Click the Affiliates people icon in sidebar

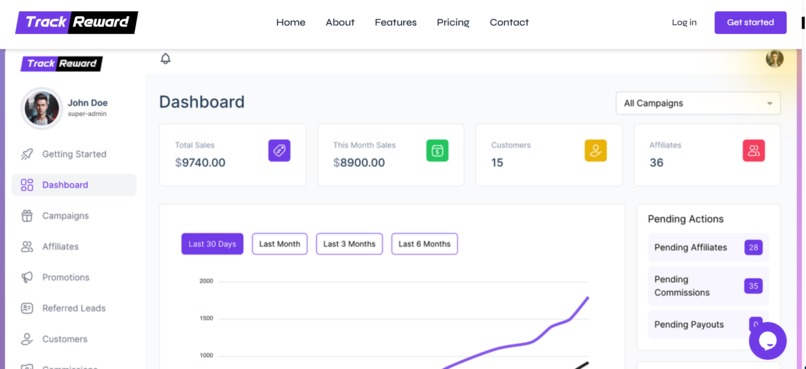coord(27,247)
